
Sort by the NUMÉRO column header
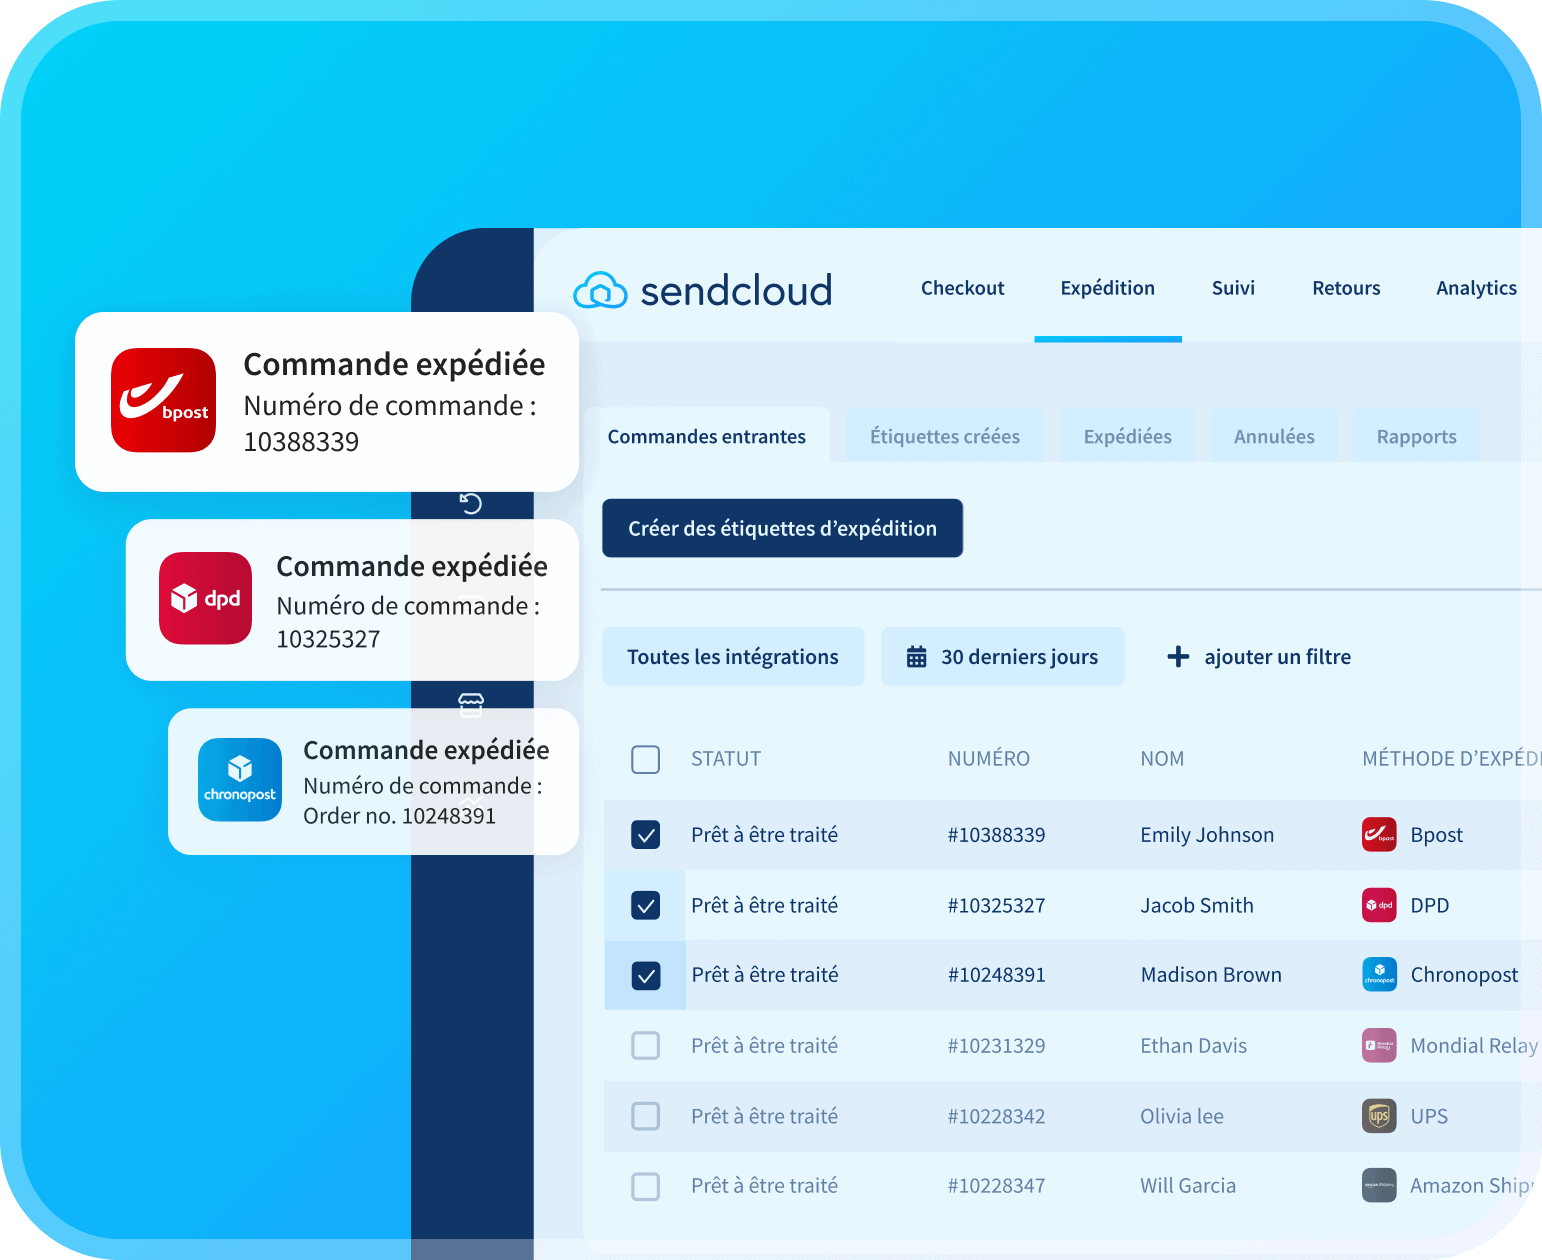click(989, 759)
